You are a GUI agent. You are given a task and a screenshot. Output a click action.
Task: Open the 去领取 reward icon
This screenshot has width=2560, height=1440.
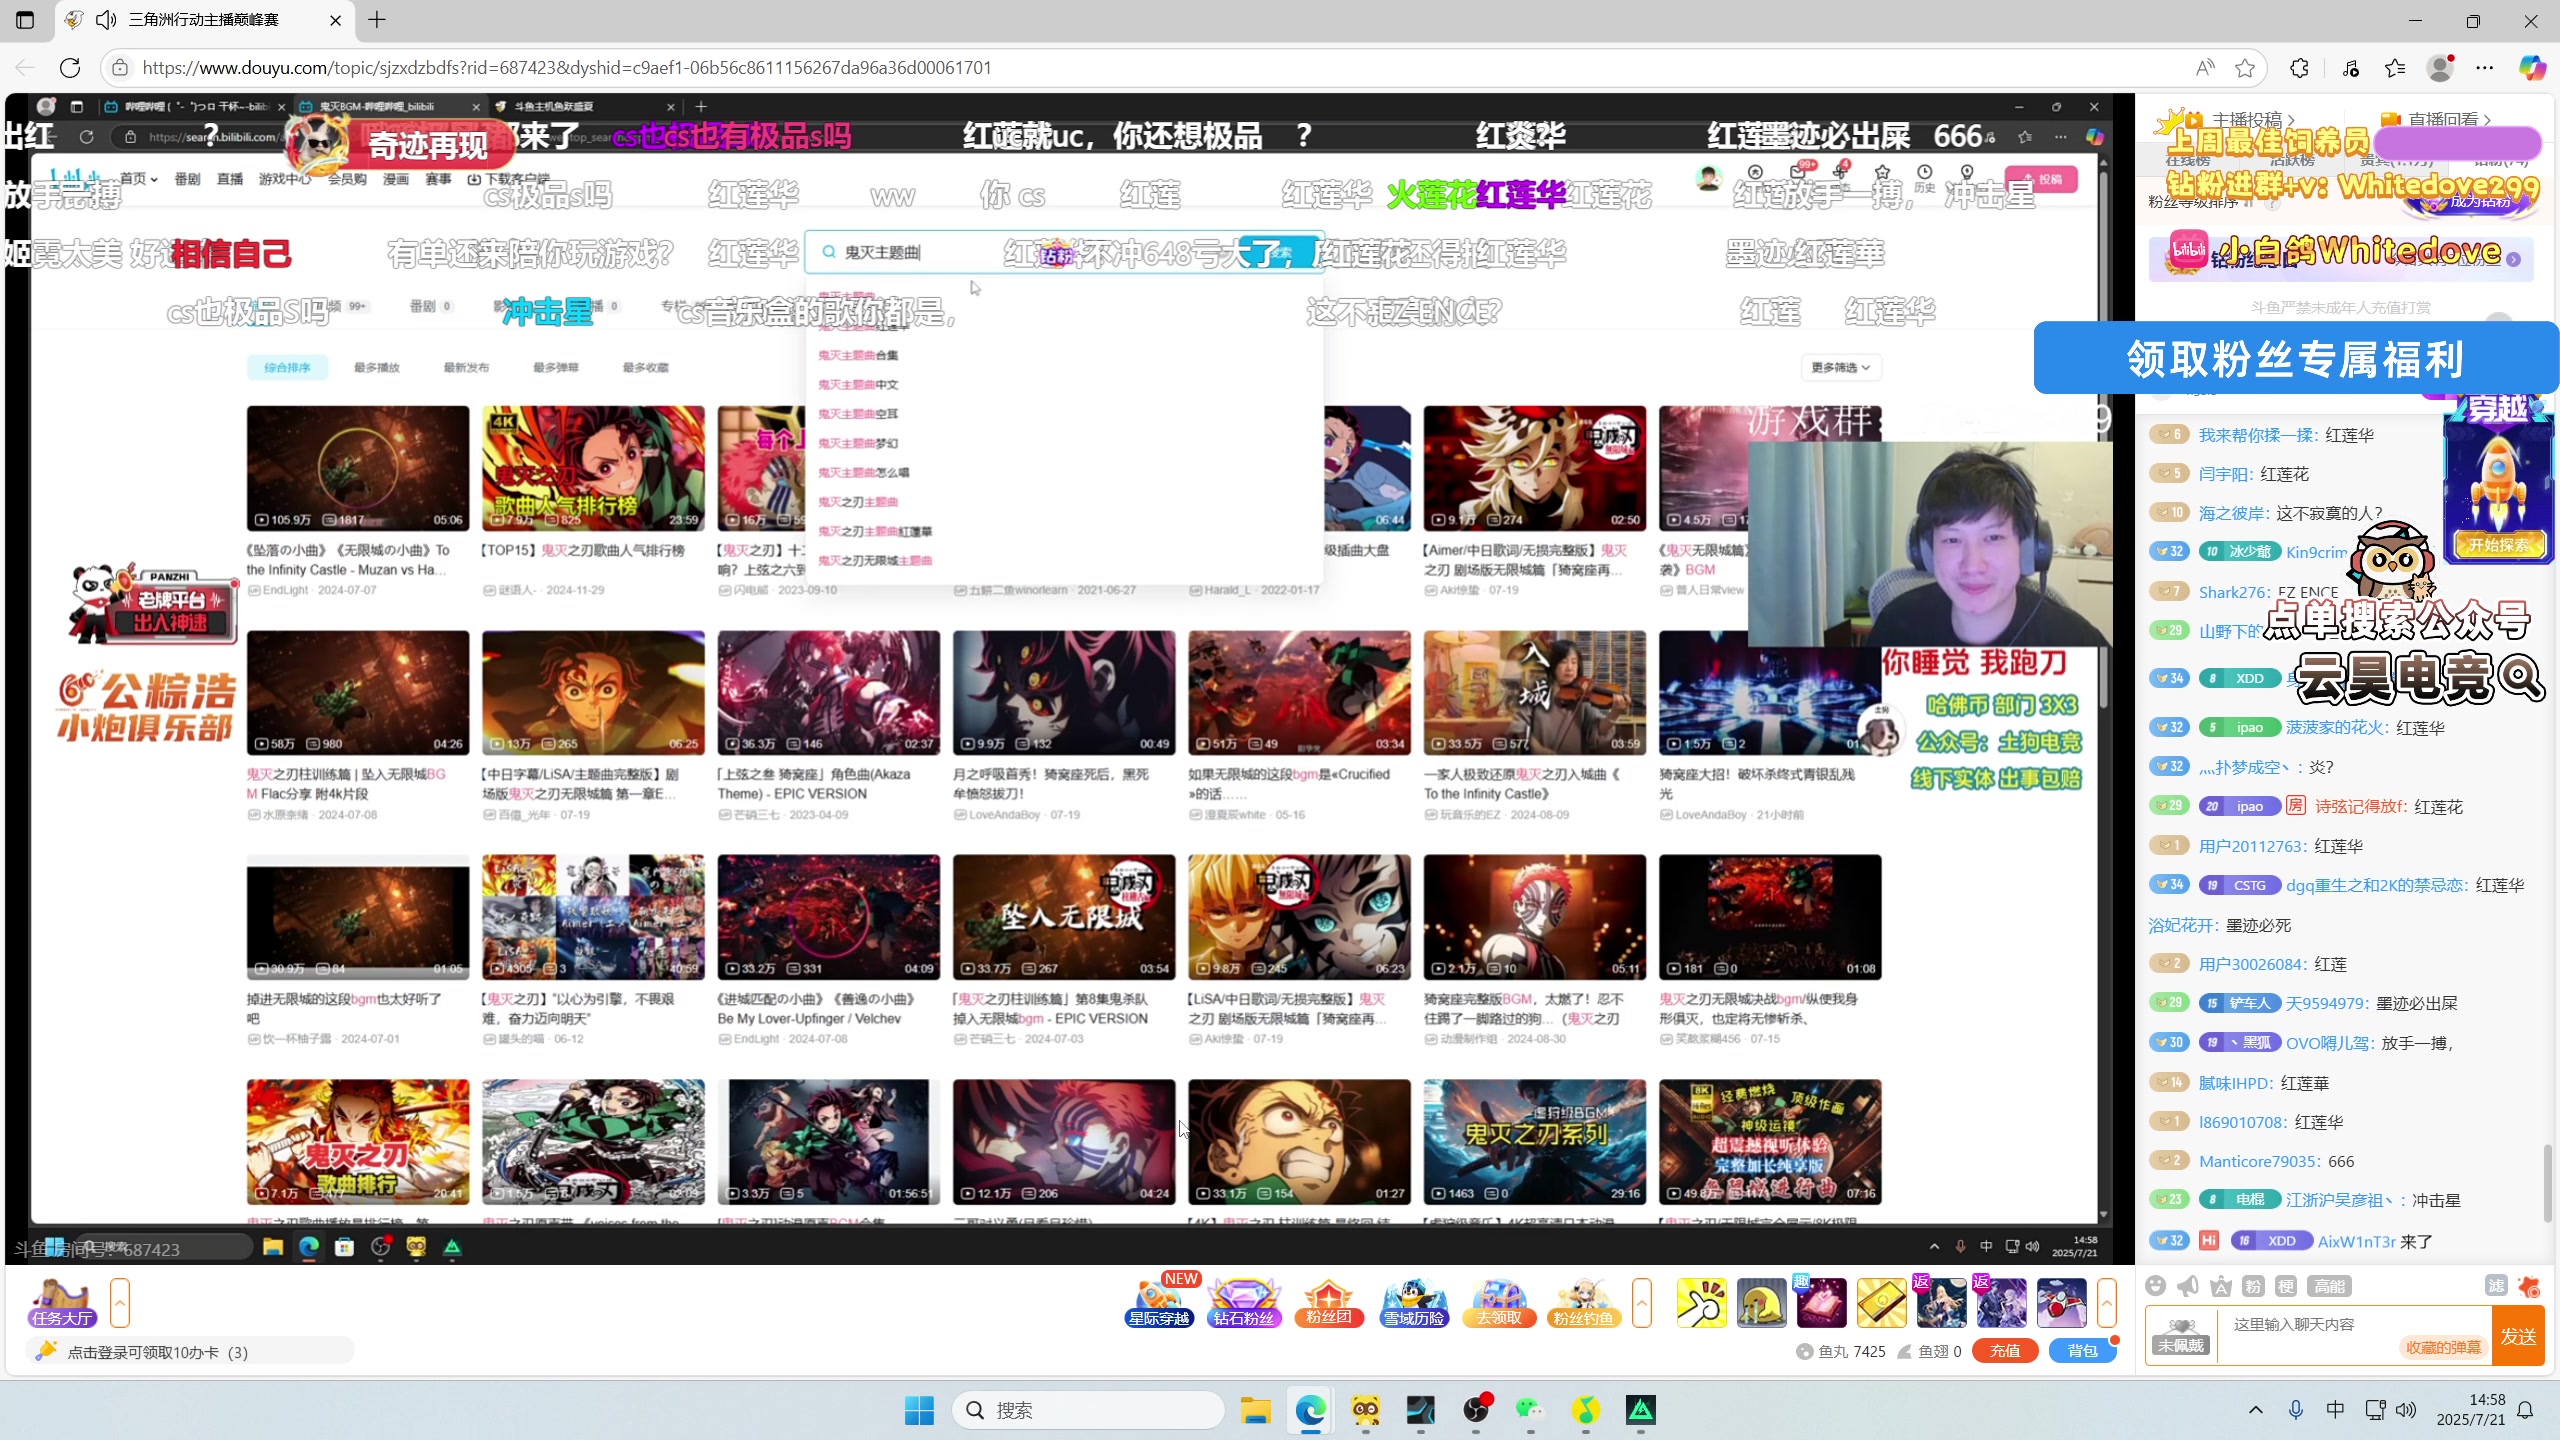pyautogui.click(x=1499, y=1302)
